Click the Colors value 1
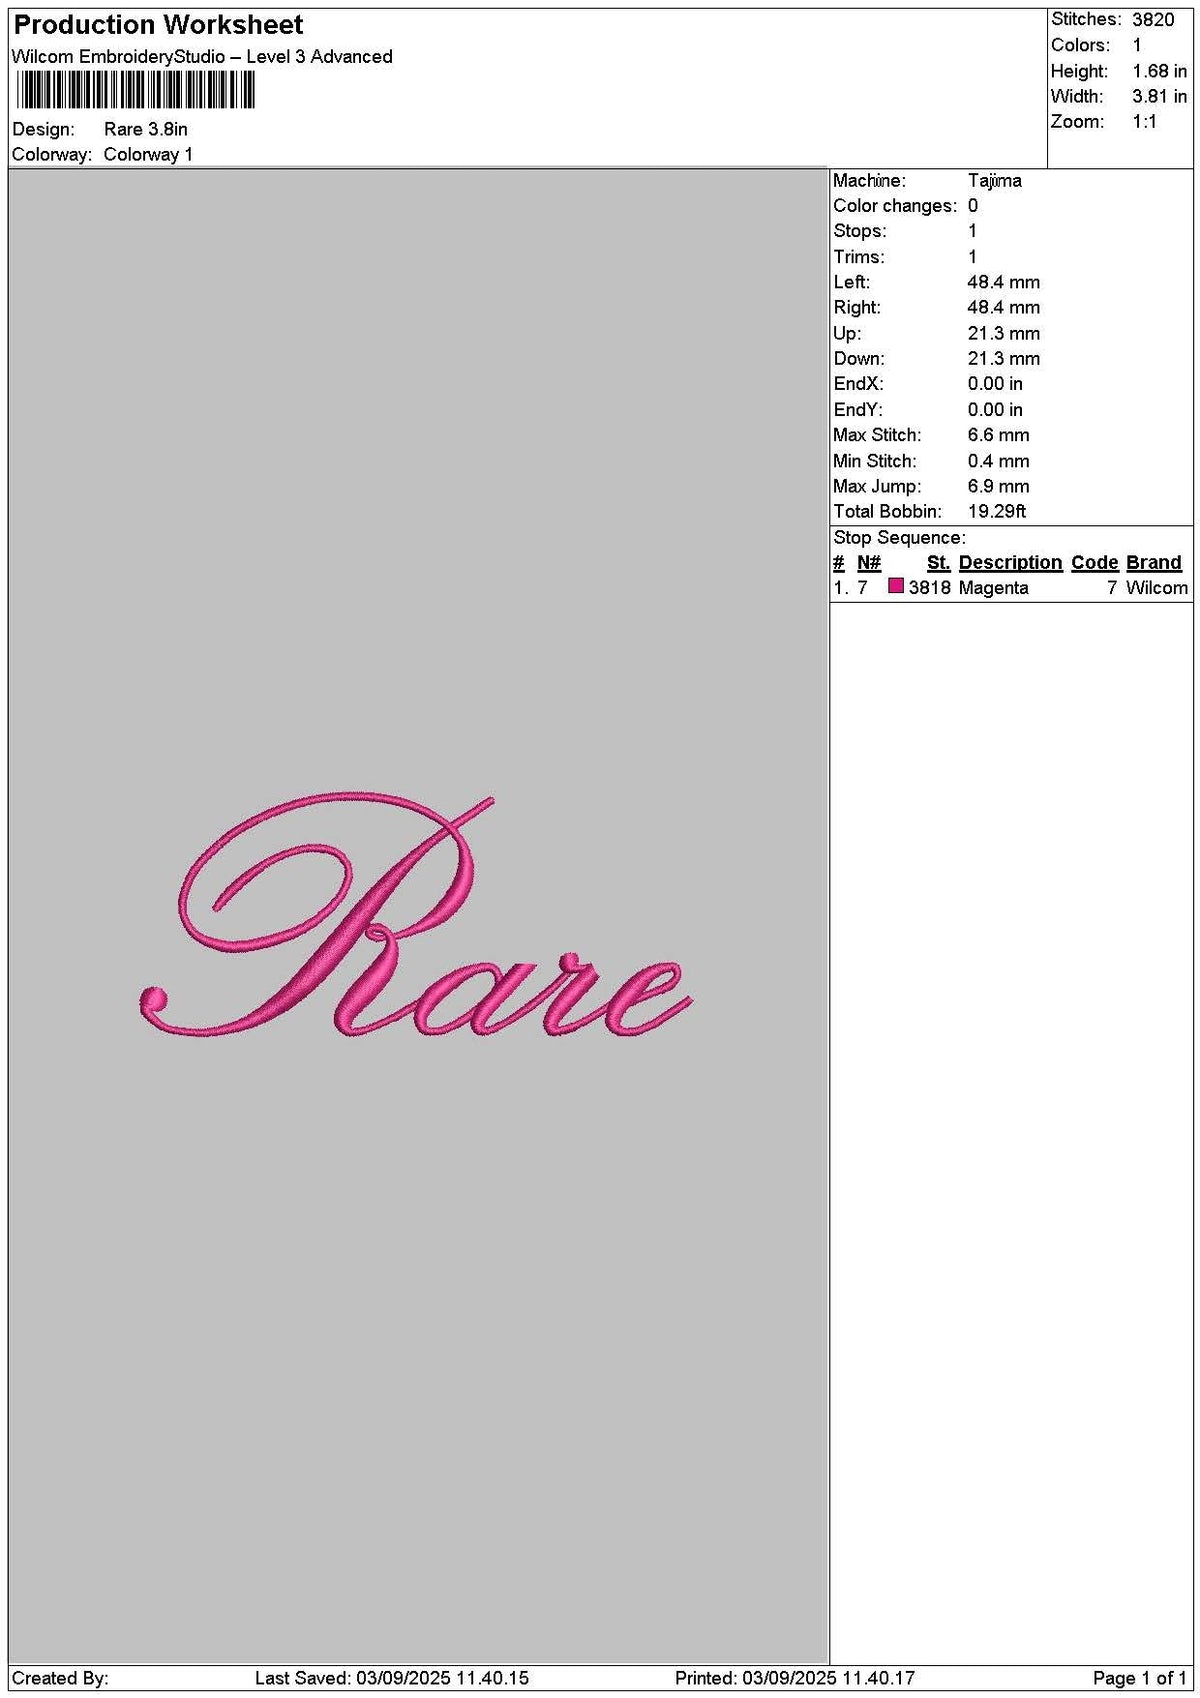 [x=1137, y=45]
